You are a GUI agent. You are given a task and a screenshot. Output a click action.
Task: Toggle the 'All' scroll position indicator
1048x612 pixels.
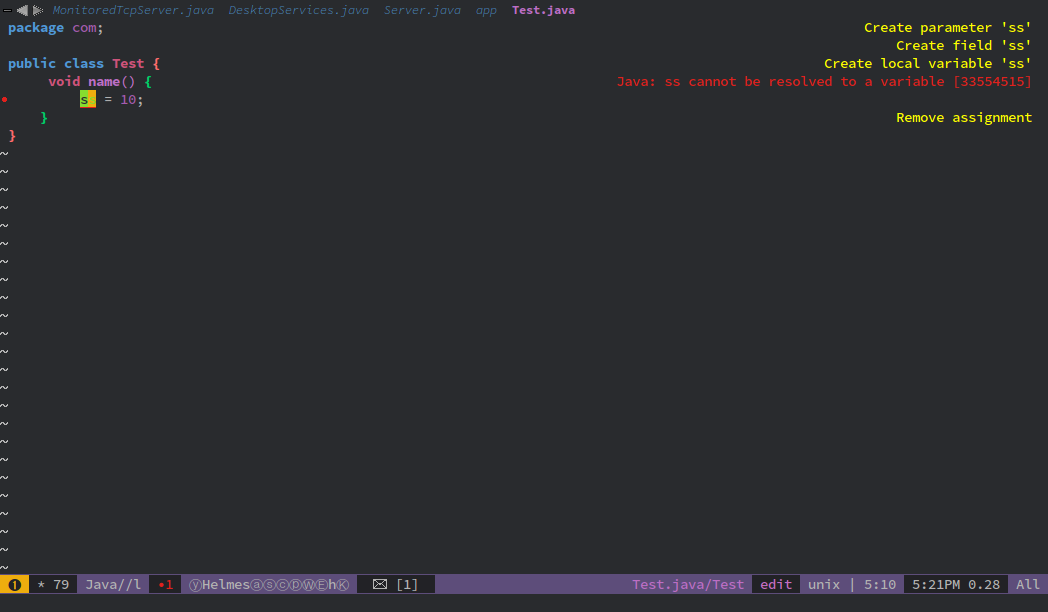pos(1027,584)
